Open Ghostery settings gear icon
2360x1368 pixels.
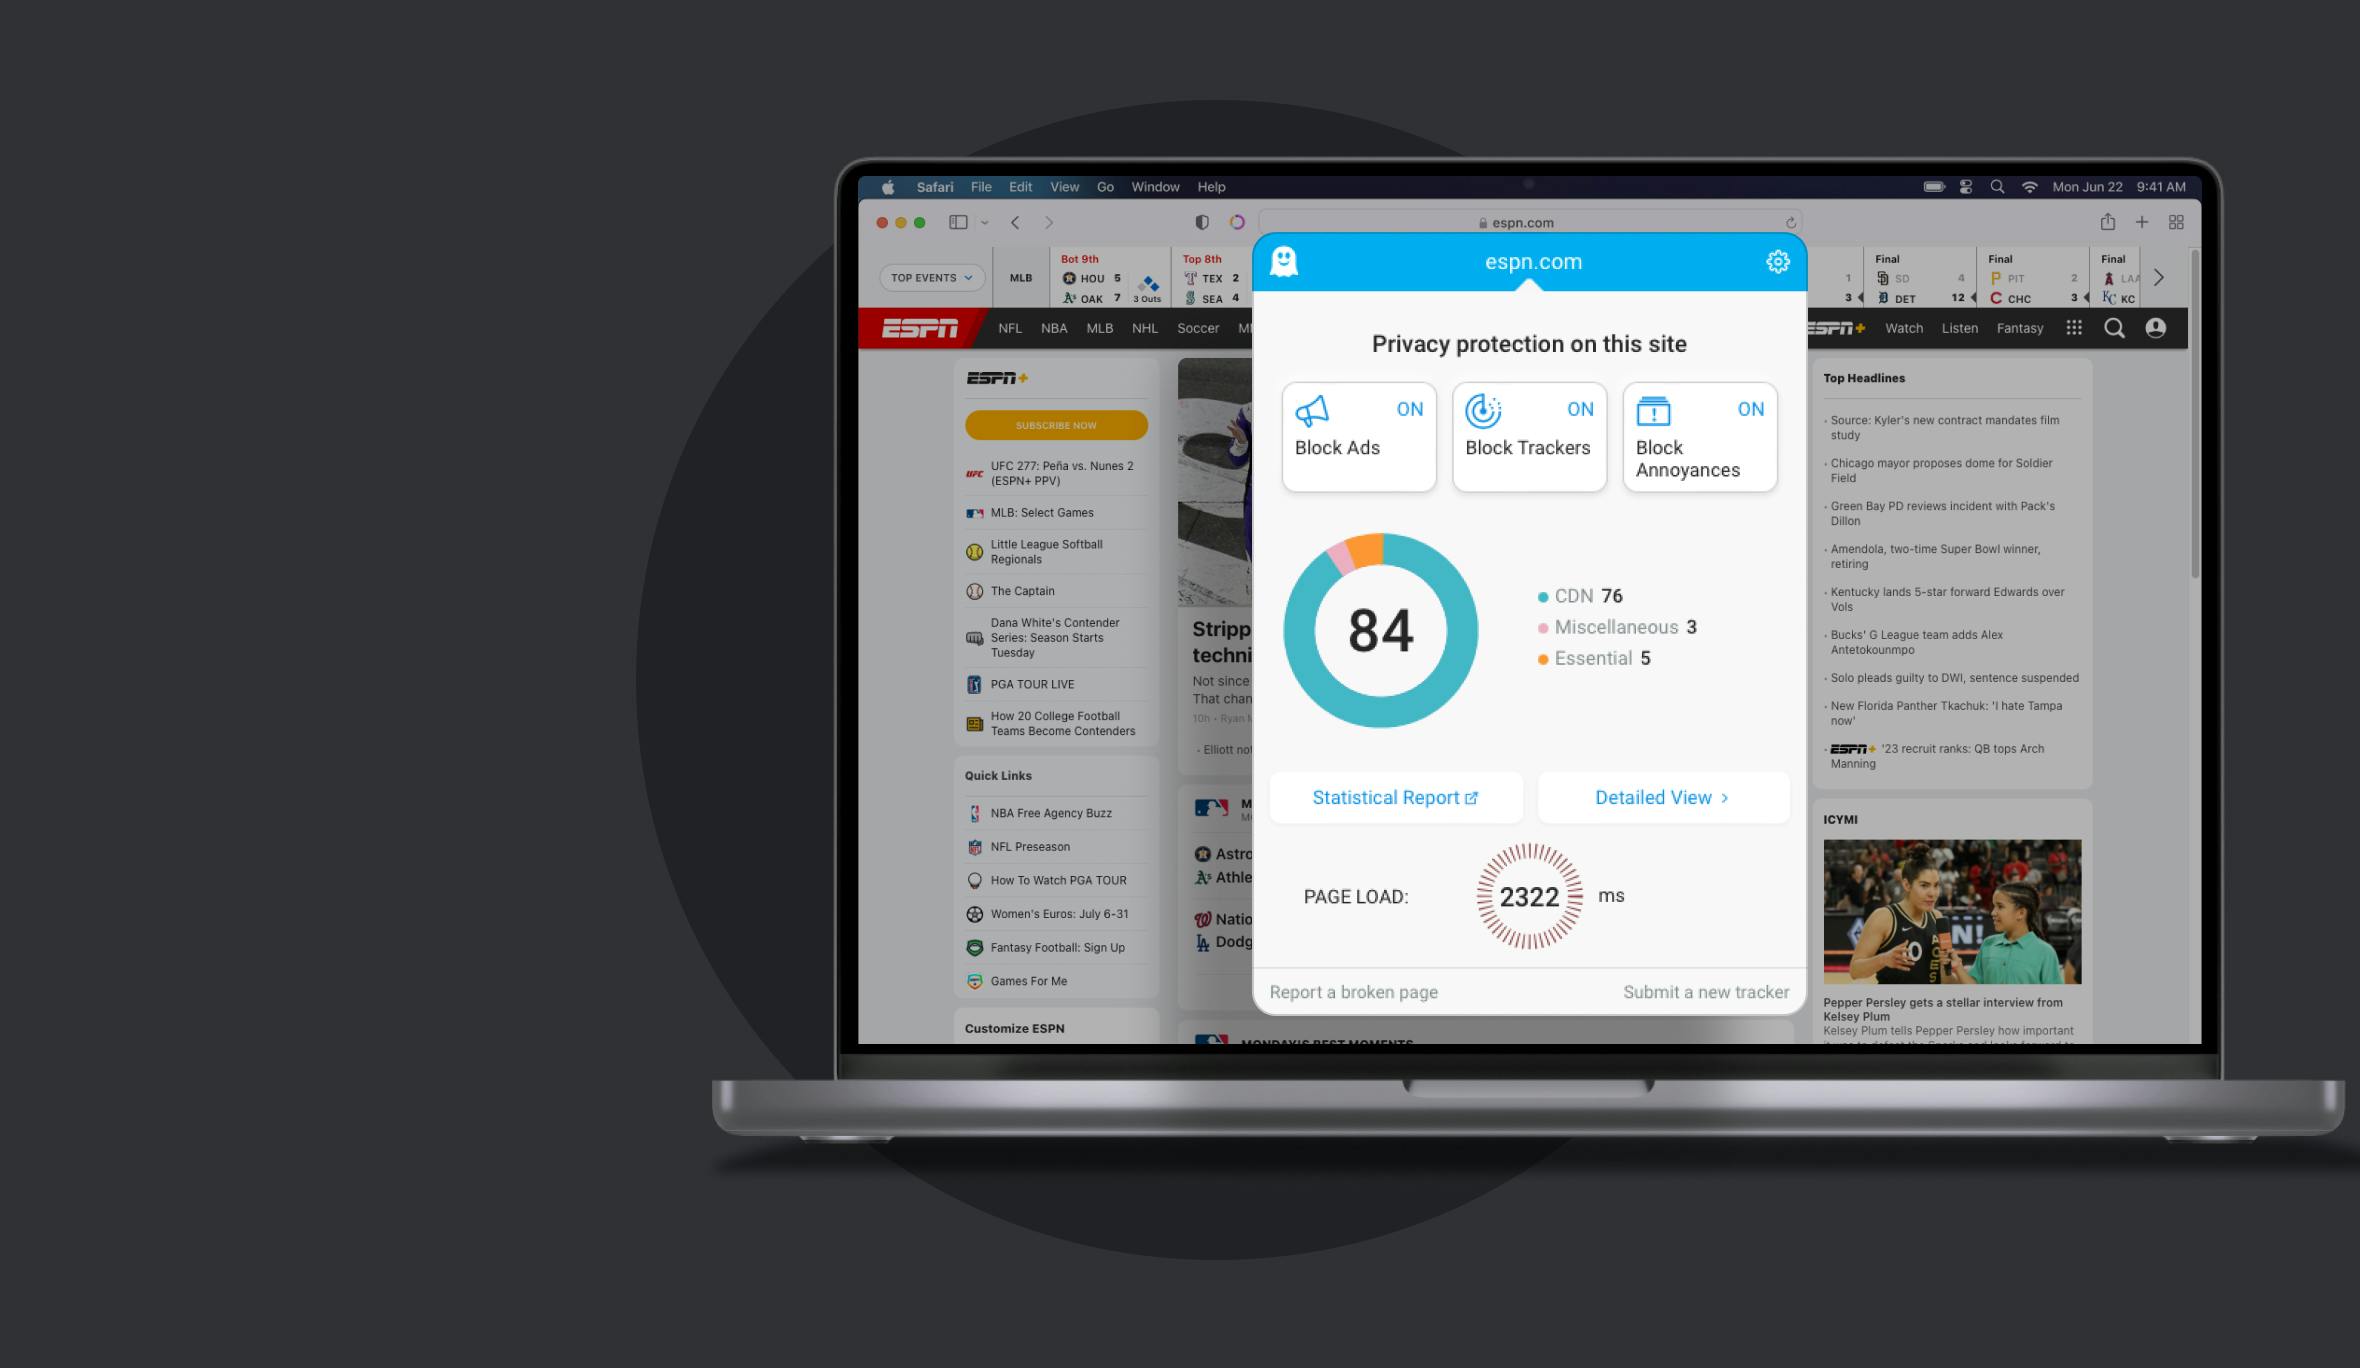1779,261
